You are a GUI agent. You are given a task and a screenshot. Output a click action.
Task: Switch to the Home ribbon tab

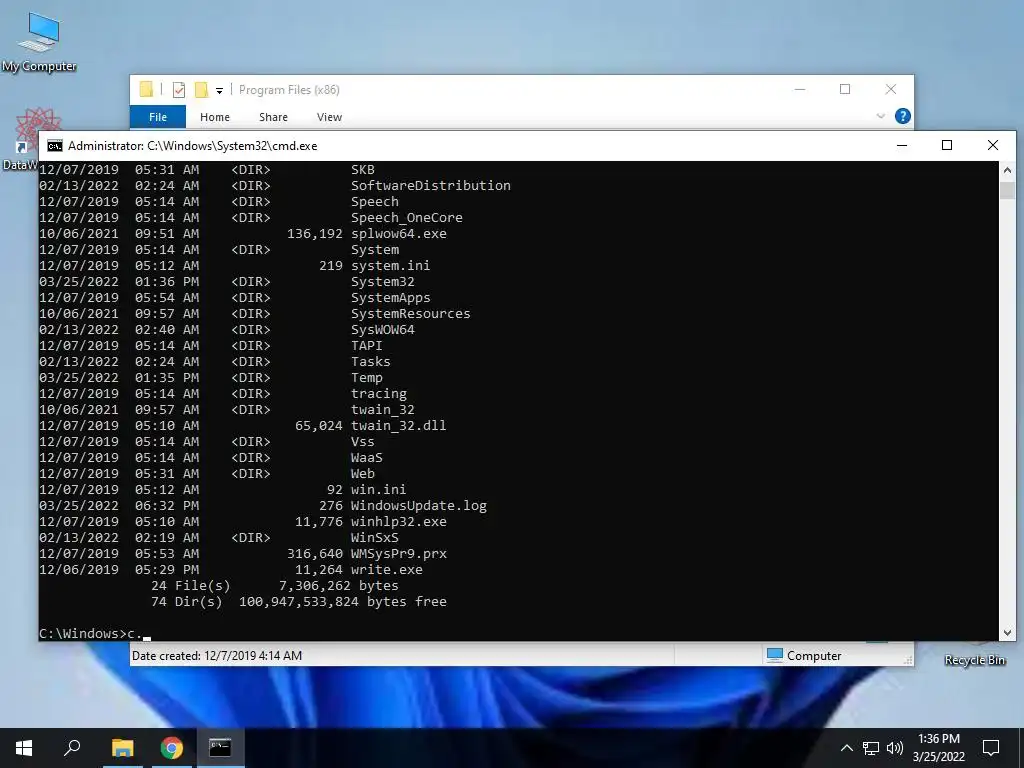215,117
